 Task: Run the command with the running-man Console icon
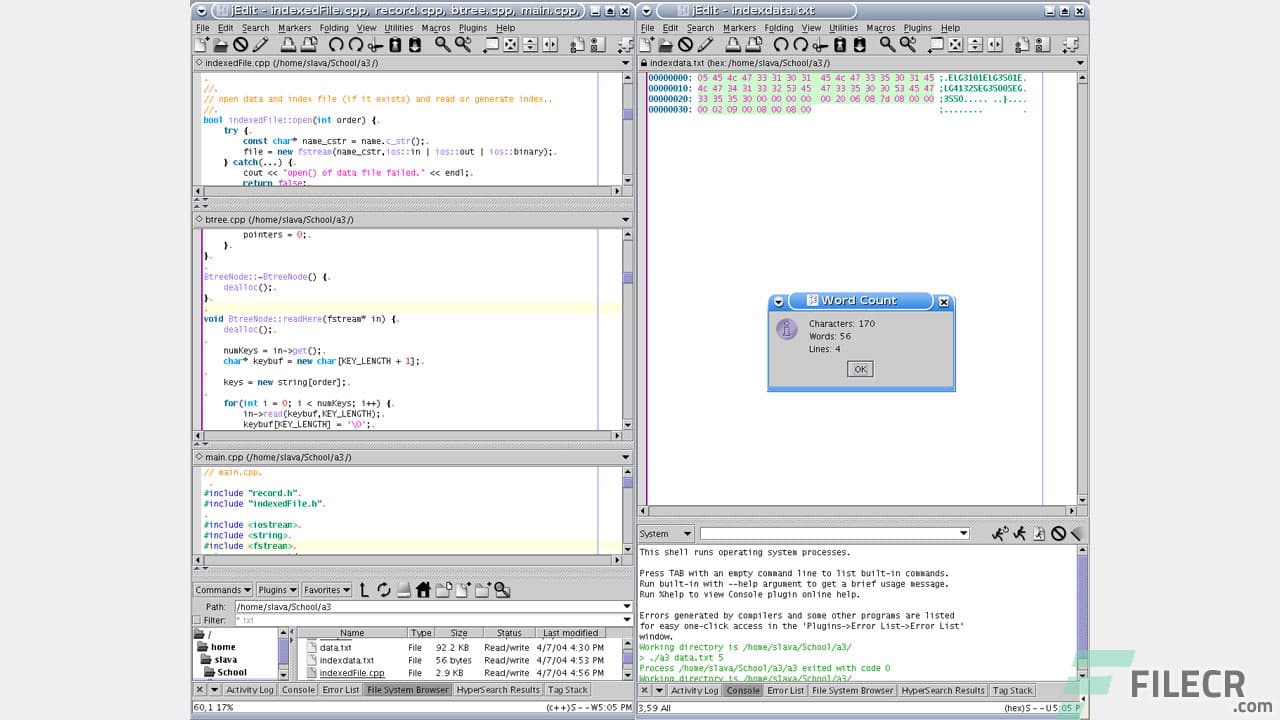[x=1019, y=533]
